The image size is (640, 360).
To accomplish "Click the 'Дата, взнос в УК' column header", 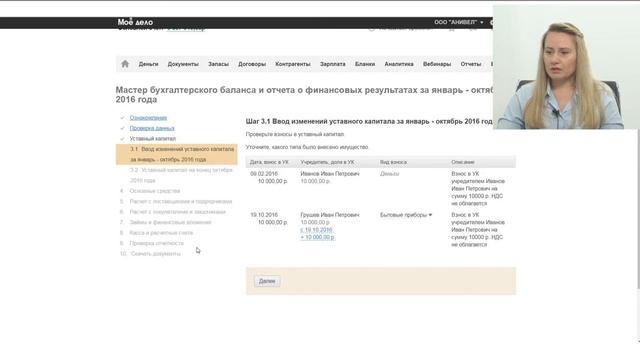I will coord(269,162).
